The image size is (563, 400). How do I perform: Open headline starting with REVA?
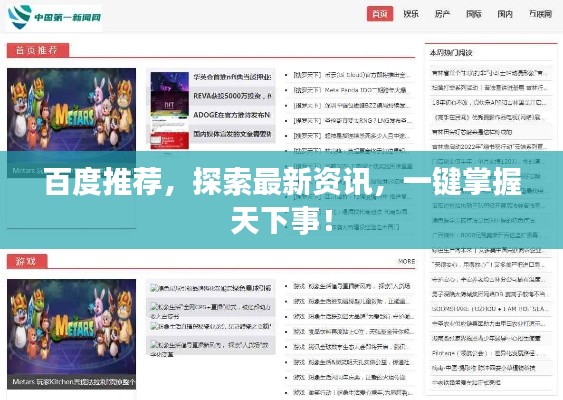pos(232,96)
